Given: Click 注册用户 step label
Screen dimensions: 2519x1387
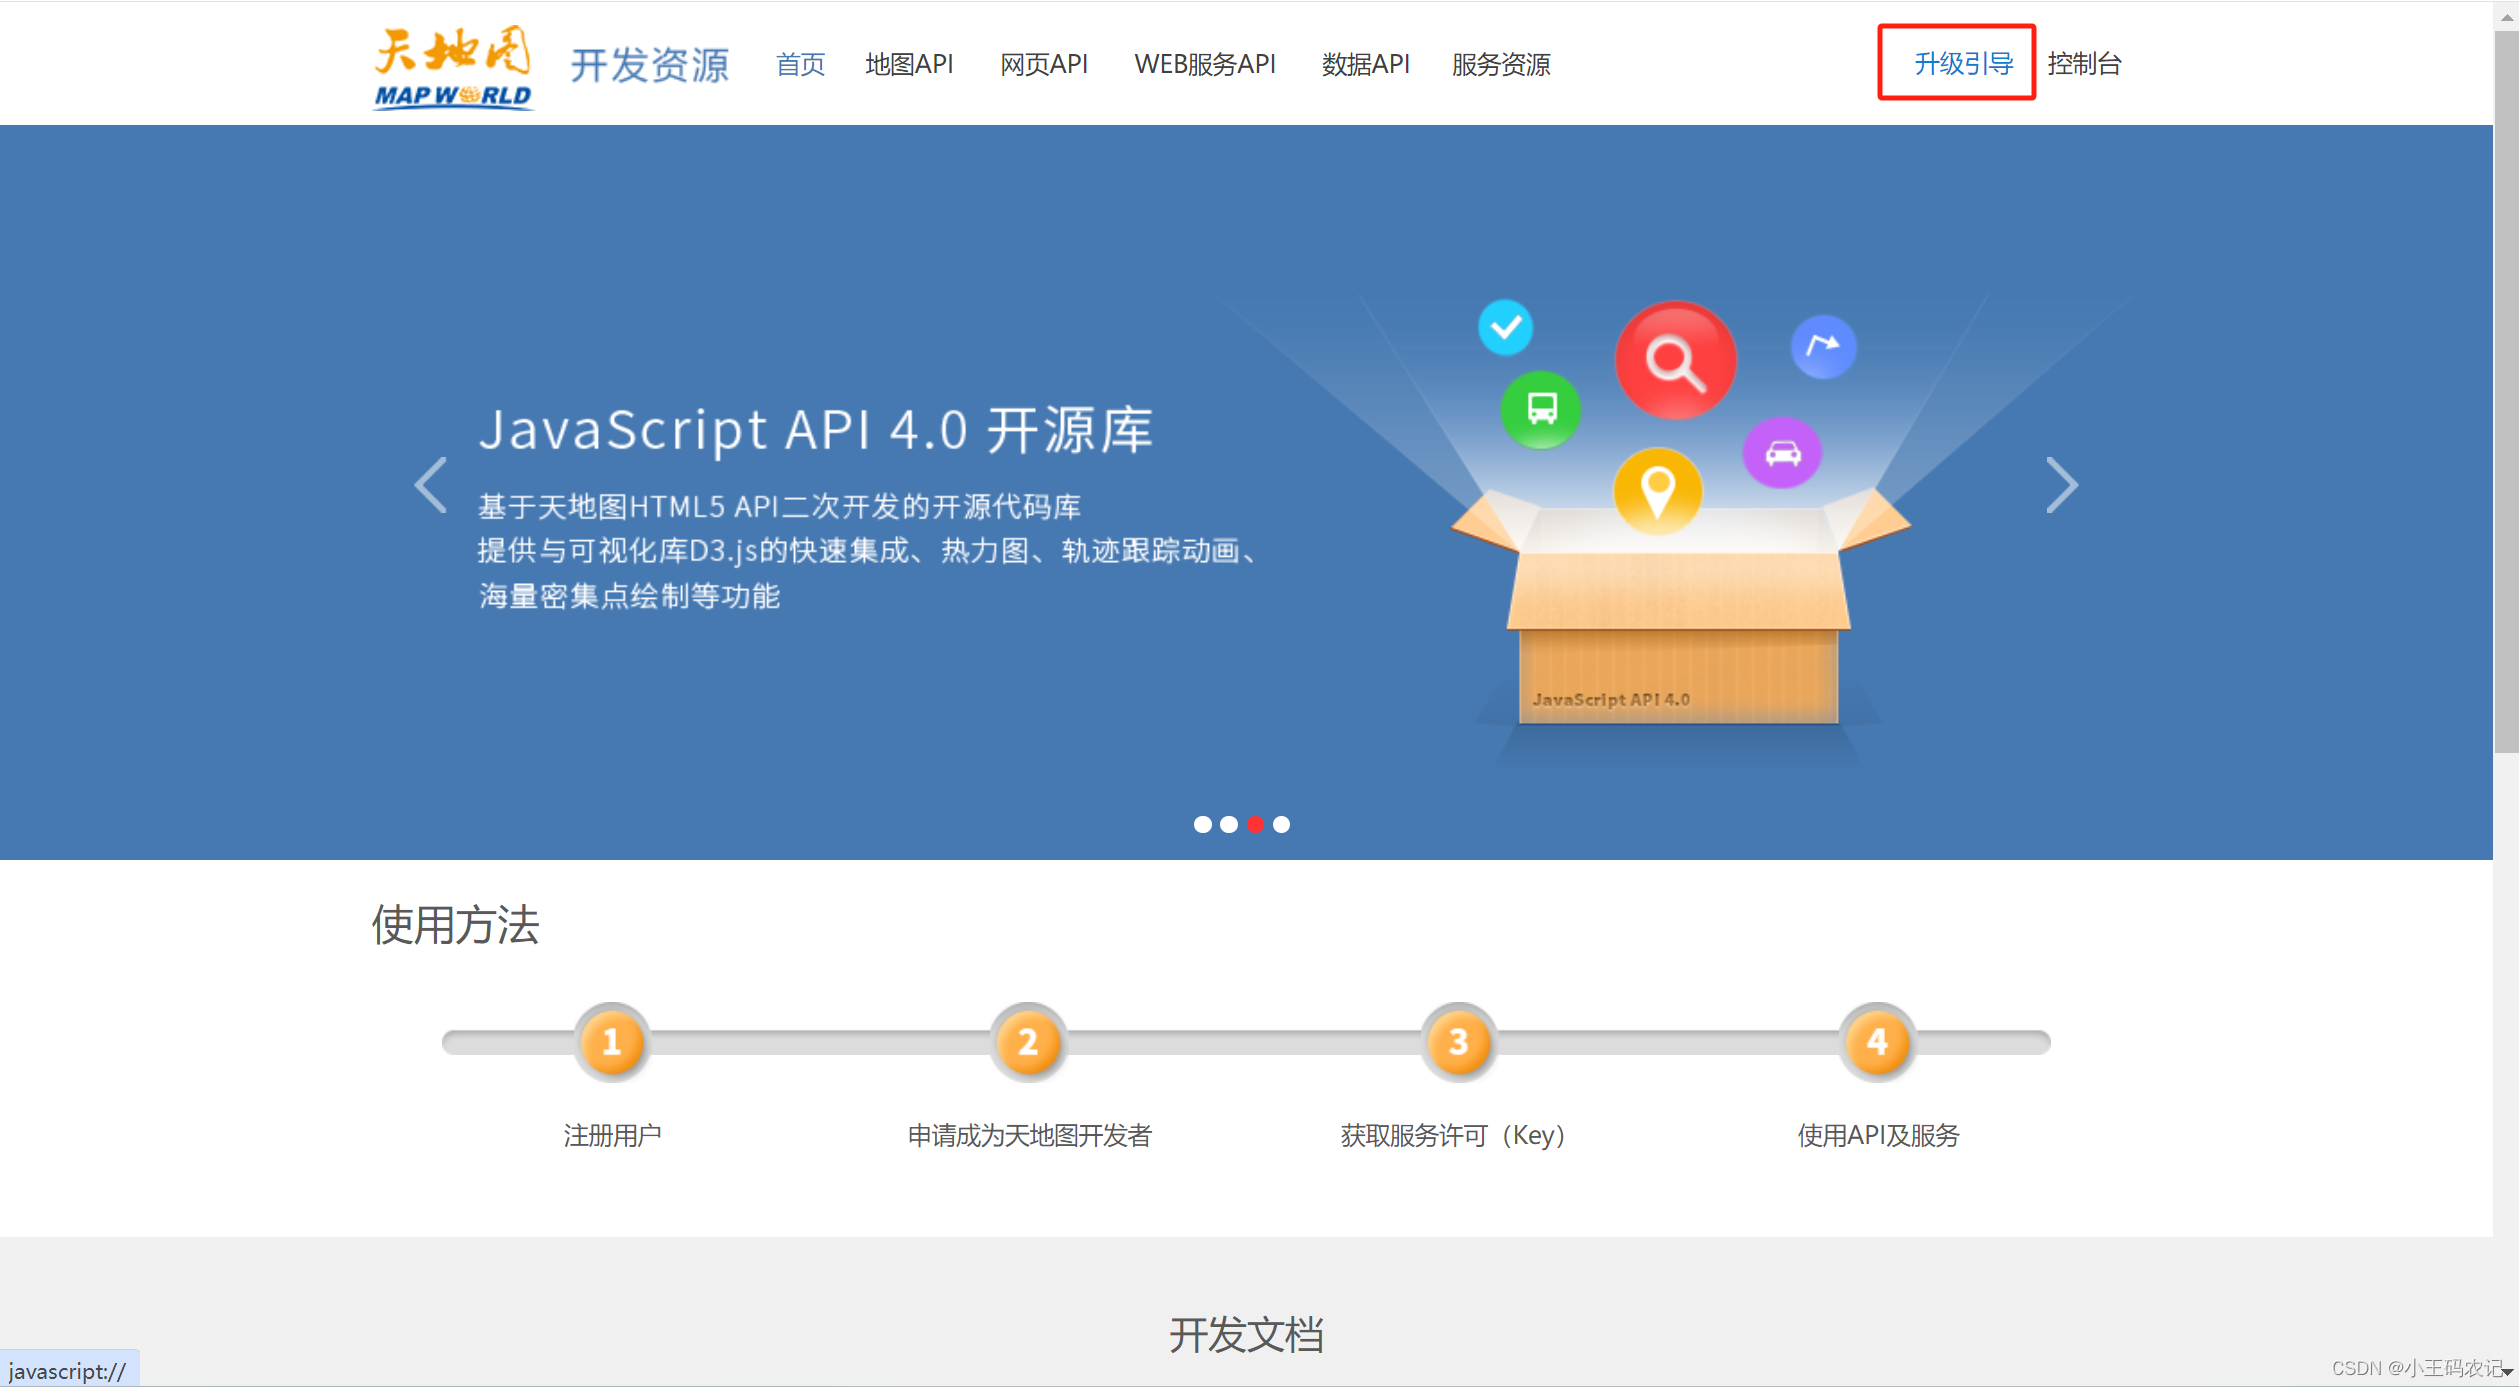Looking at the screenshot, I should point(612,1135).
